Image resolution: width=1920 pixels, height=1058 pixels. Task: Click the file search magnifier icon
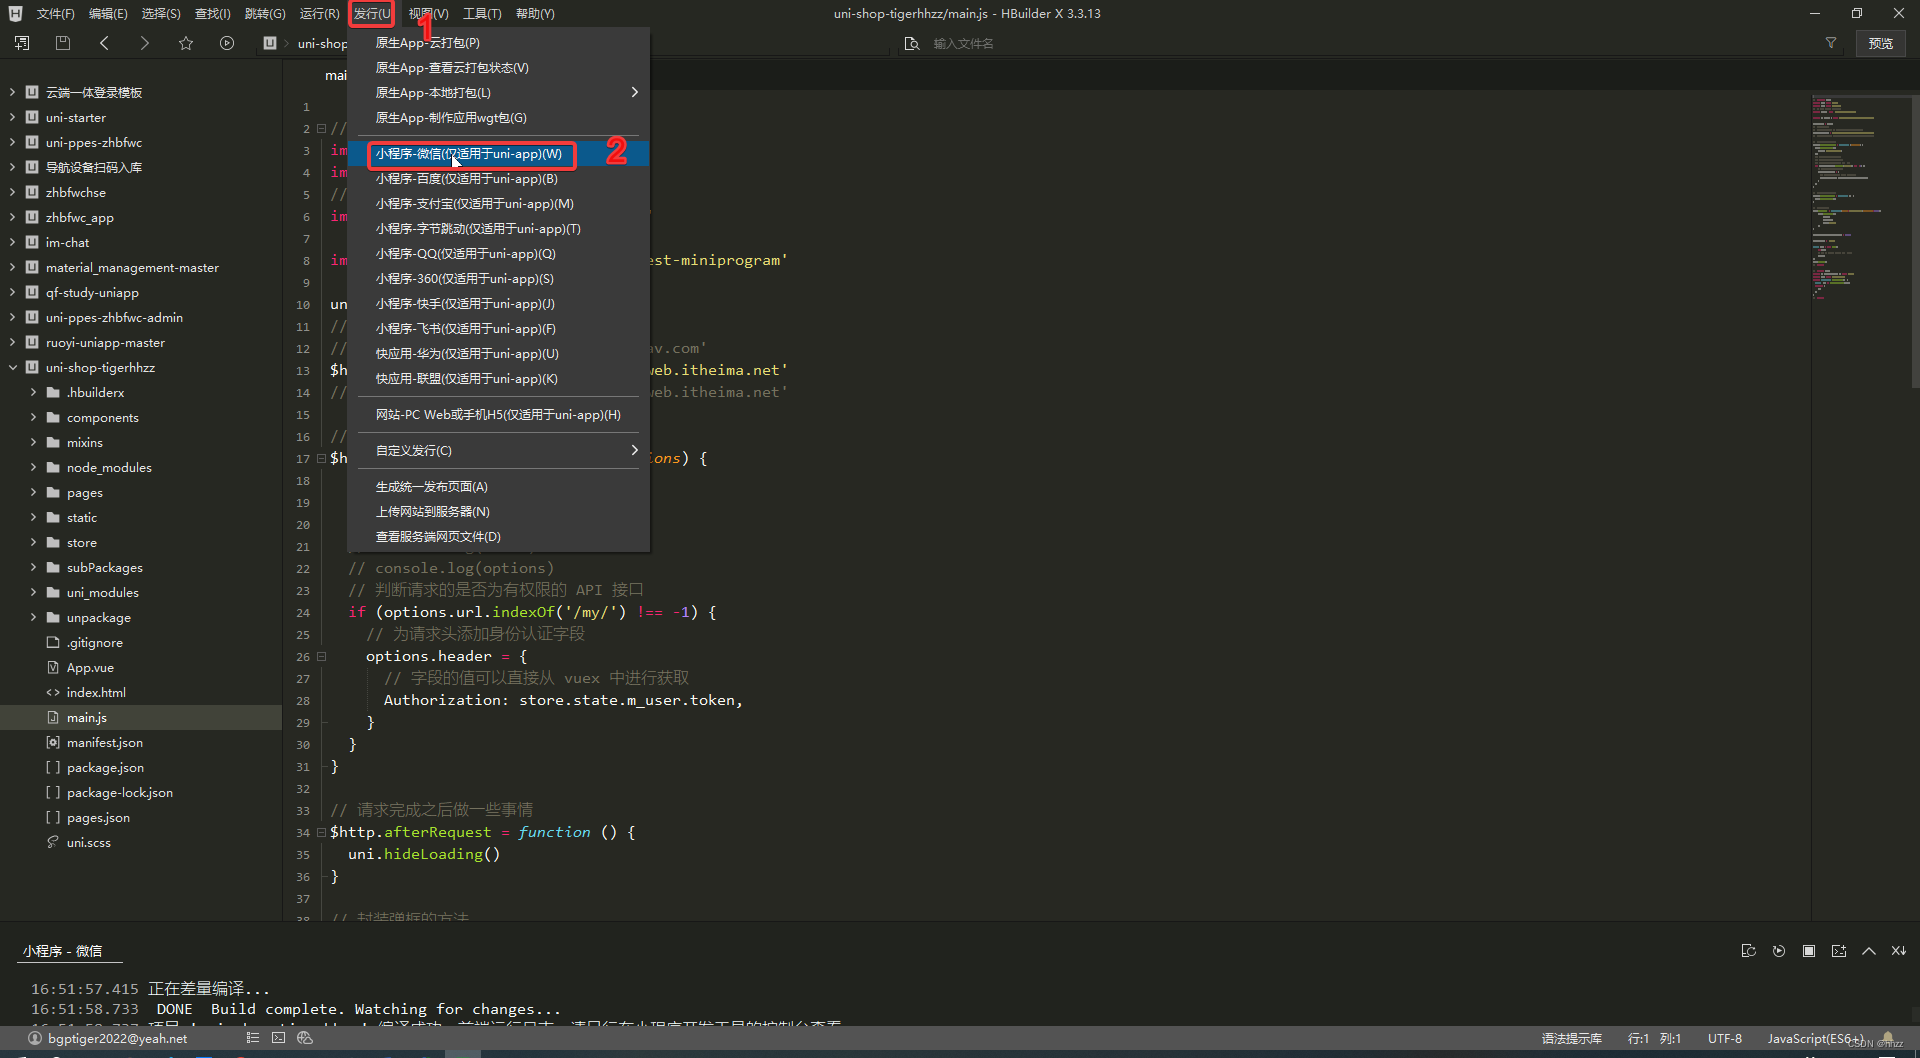pos(911,43)
